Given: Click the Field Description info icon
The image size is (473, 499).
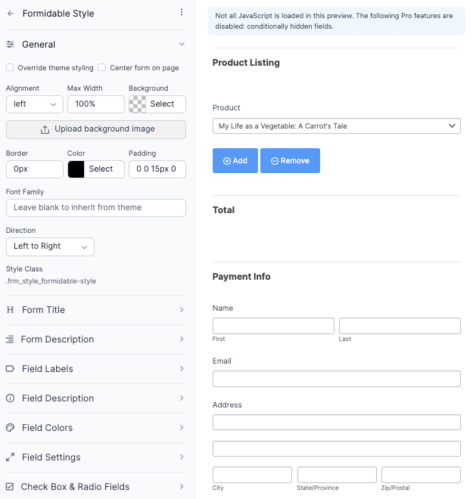Looking at the screenshot, I should point(10,398).
